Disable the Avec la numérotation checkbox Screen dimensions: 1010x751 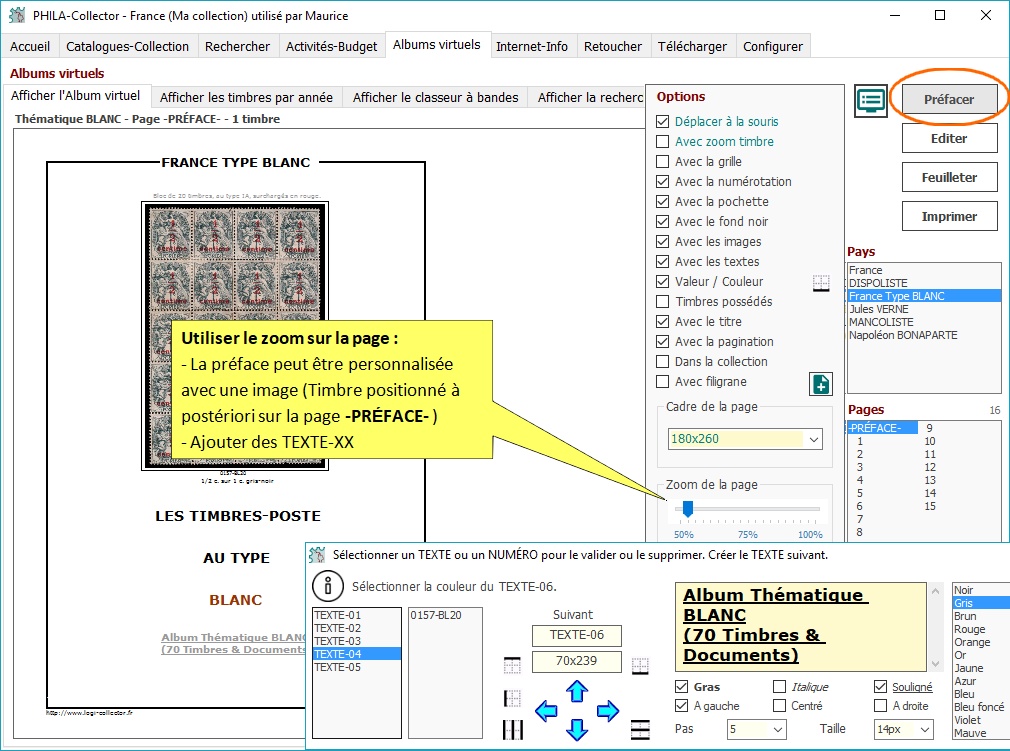[x=662, y=182]
